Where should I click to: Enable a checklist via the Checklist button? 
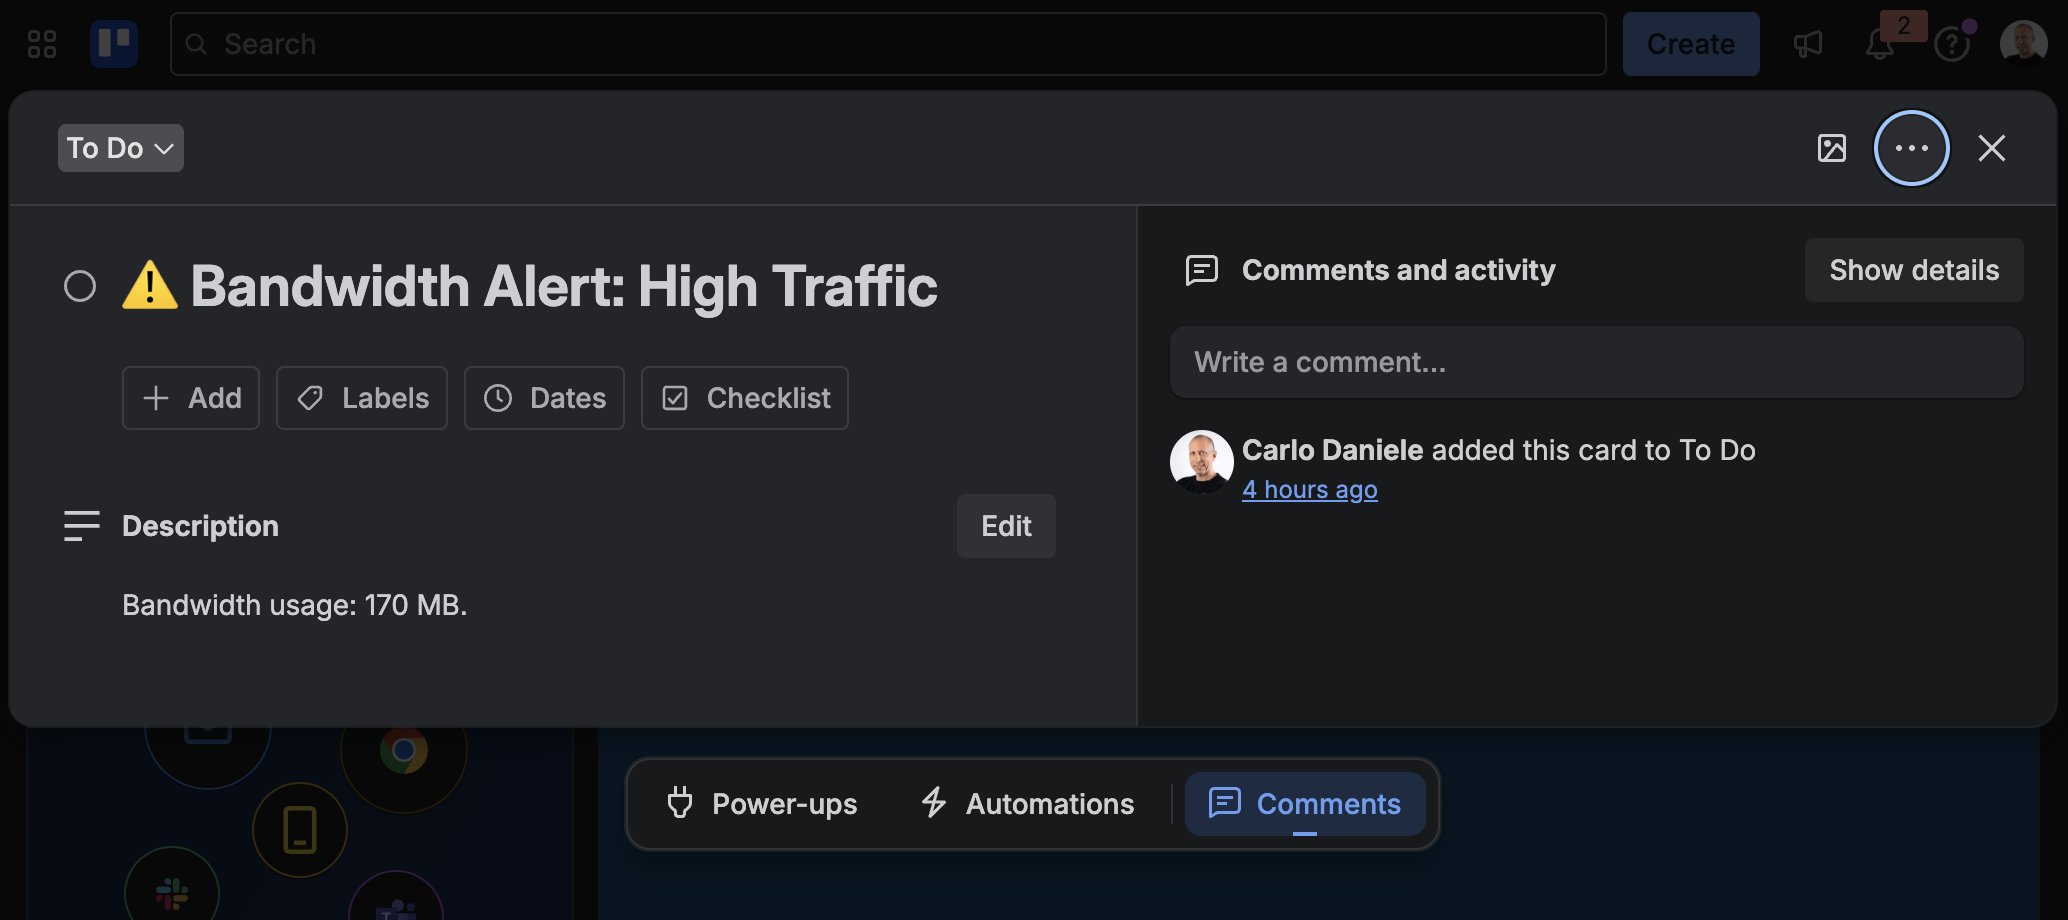[x=744, y=397]
